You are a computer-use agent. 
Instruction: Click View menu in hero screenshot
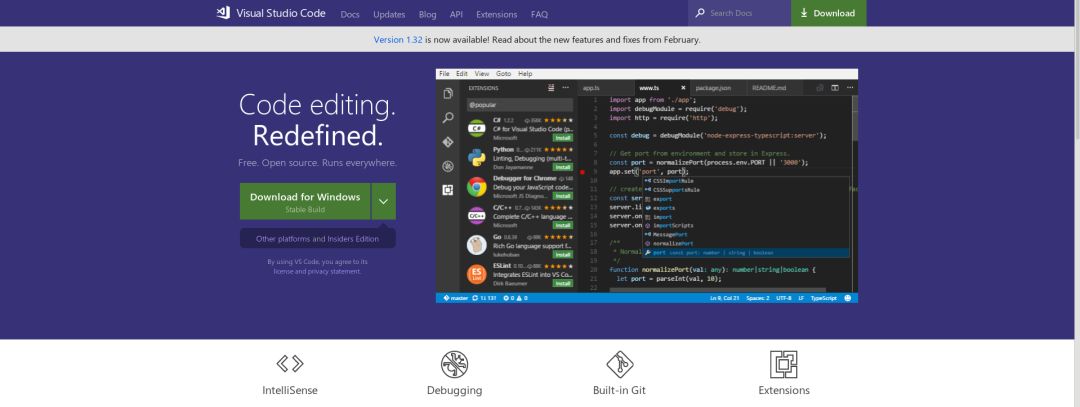(482, 74)
